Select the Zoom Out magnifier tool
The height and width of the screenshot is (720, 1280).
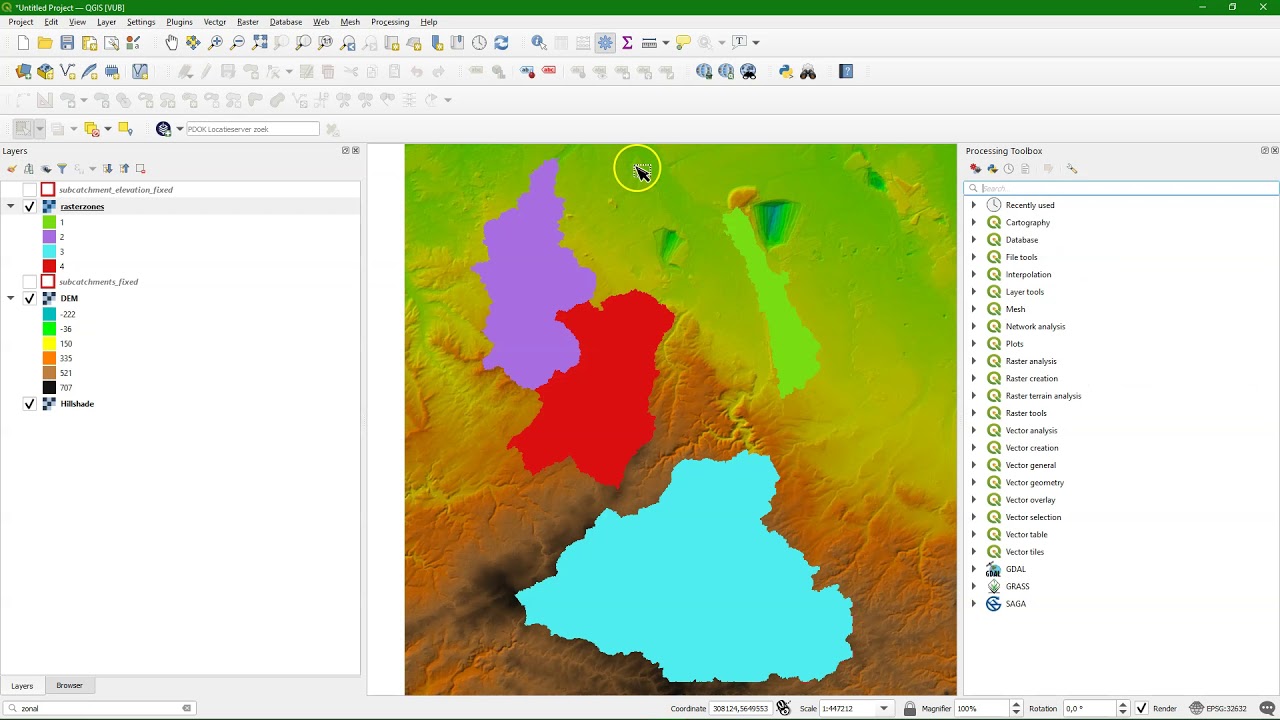click(x=237, y=43)
